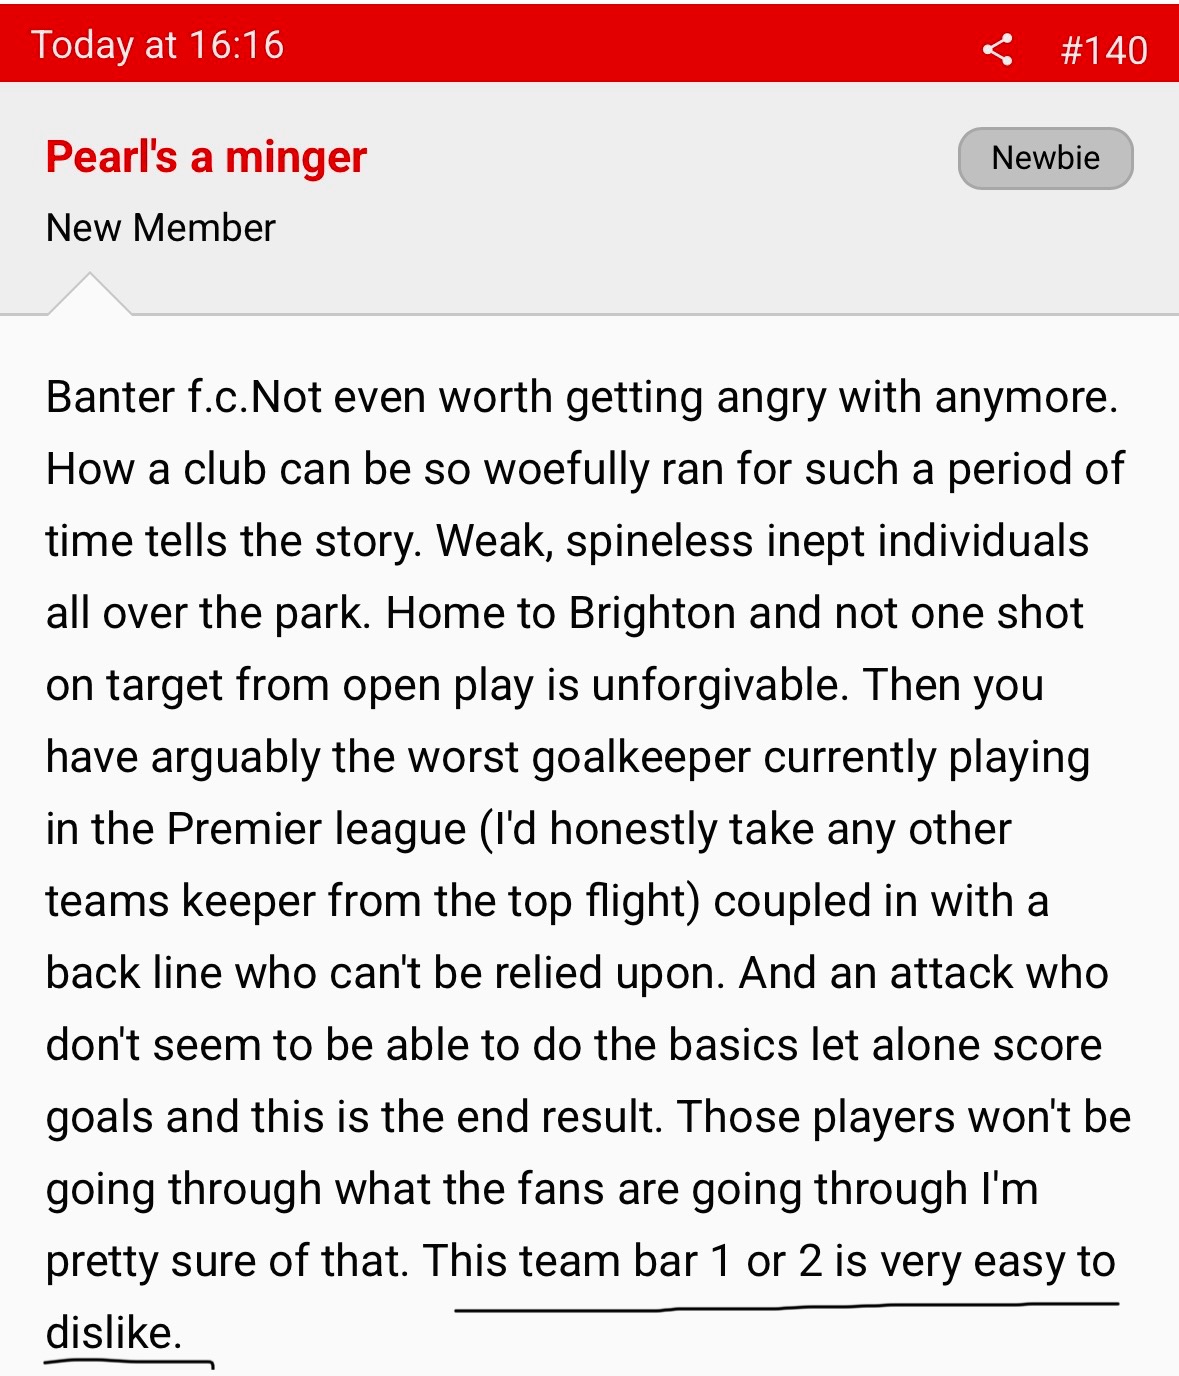Click the word 'Brighton' in the post
The width and height of the screenshot is (1179, 1376).
point(652,614)
